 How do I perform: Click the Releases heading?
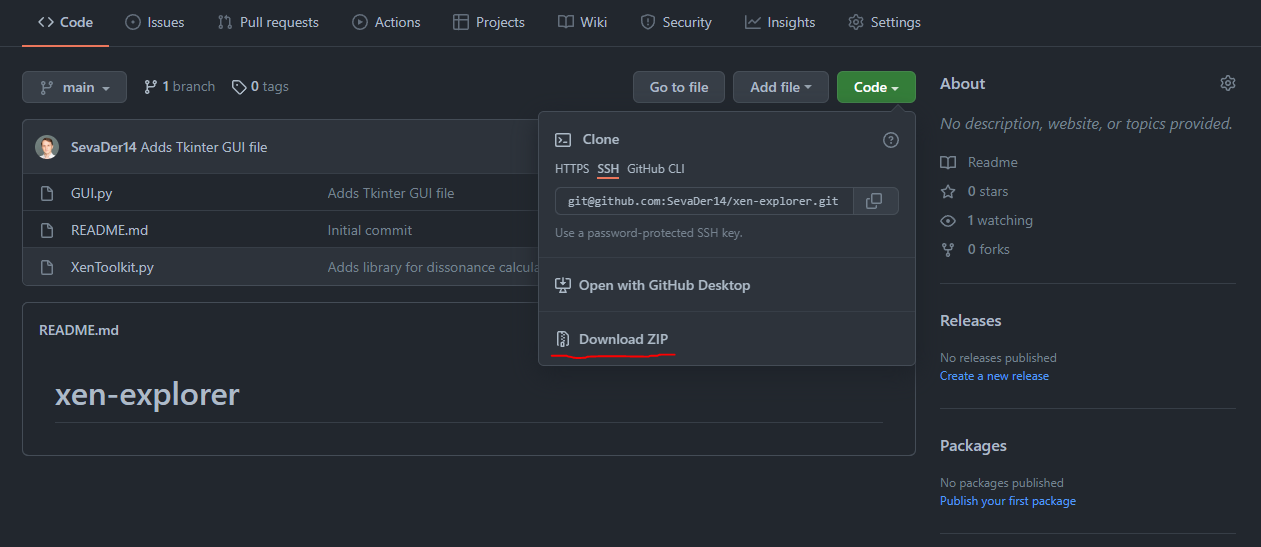tap(970, 321)
